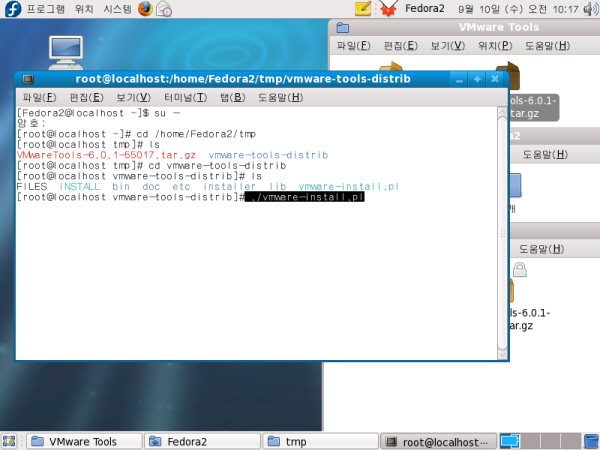This screenshot has width=600, height=450.
Task: Click the selected tar.gz file label in VMware Tools
Action: click(533, 107)
